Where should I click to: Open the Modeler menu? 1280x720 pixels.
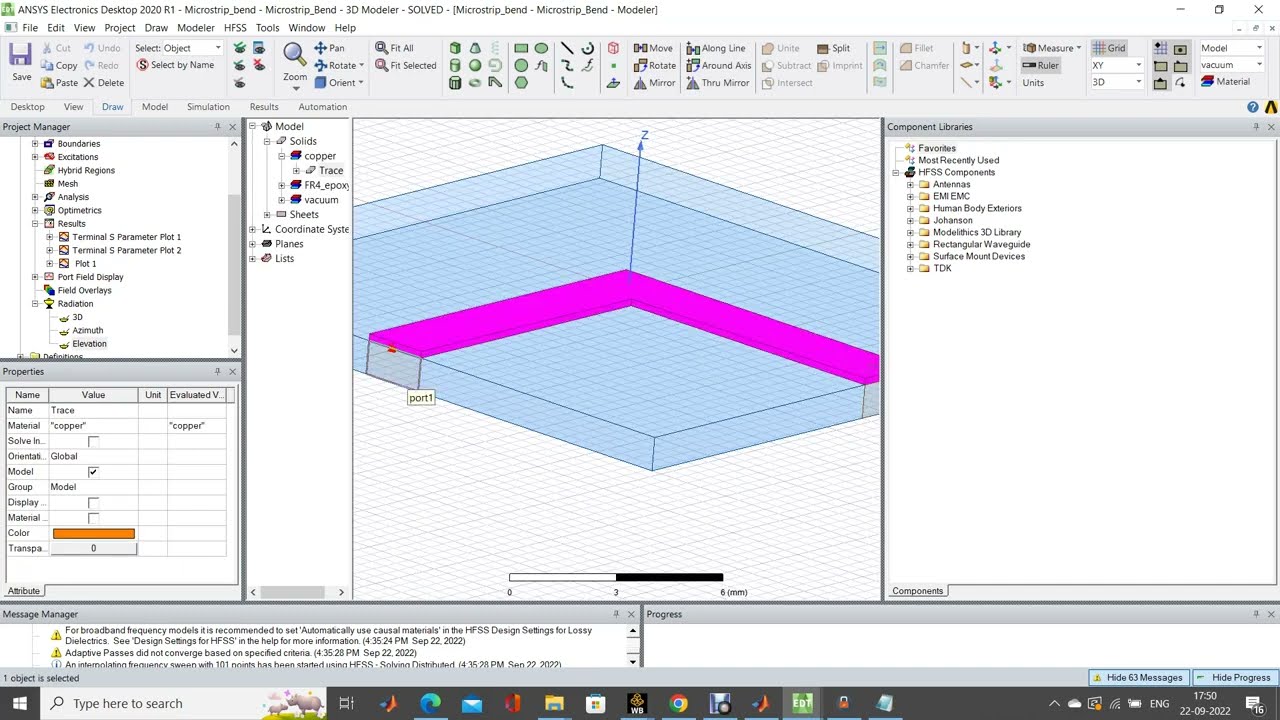(x=195, y=28)
